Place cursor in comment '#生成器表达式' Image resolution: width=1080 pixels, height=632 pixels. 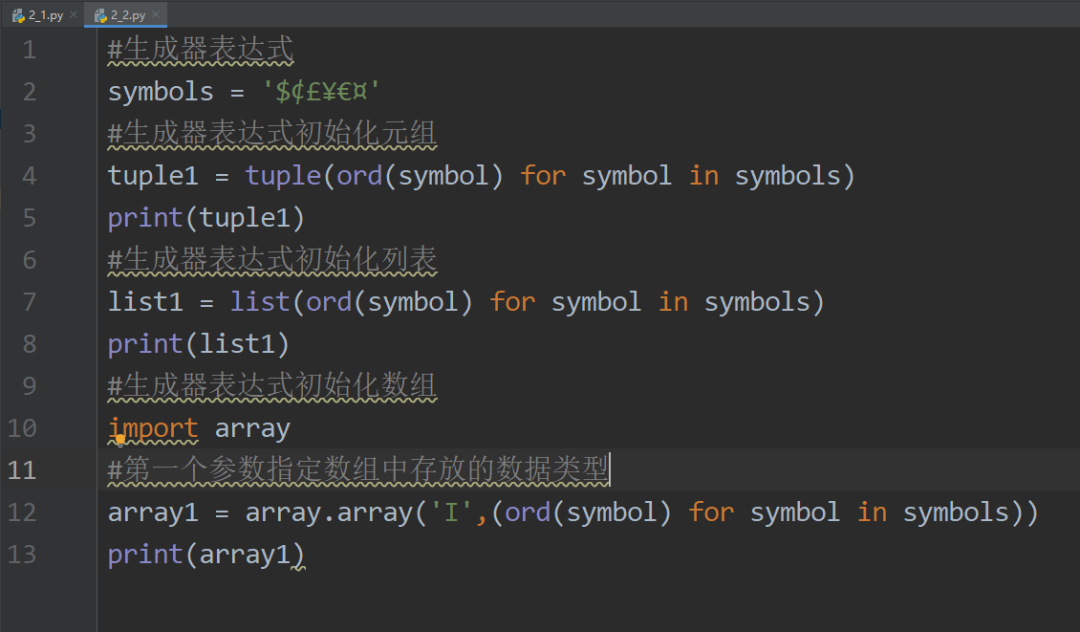point(200,50)
